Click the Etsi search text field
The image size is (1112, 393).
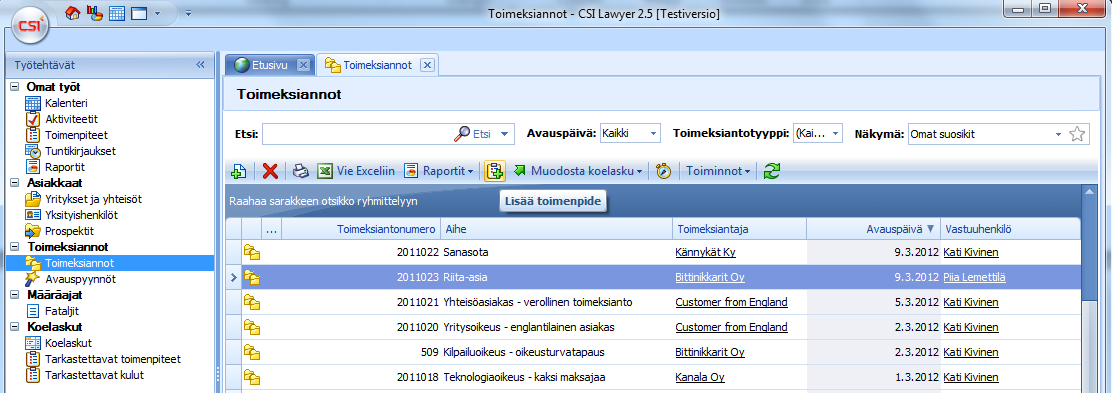pos(357,133)
